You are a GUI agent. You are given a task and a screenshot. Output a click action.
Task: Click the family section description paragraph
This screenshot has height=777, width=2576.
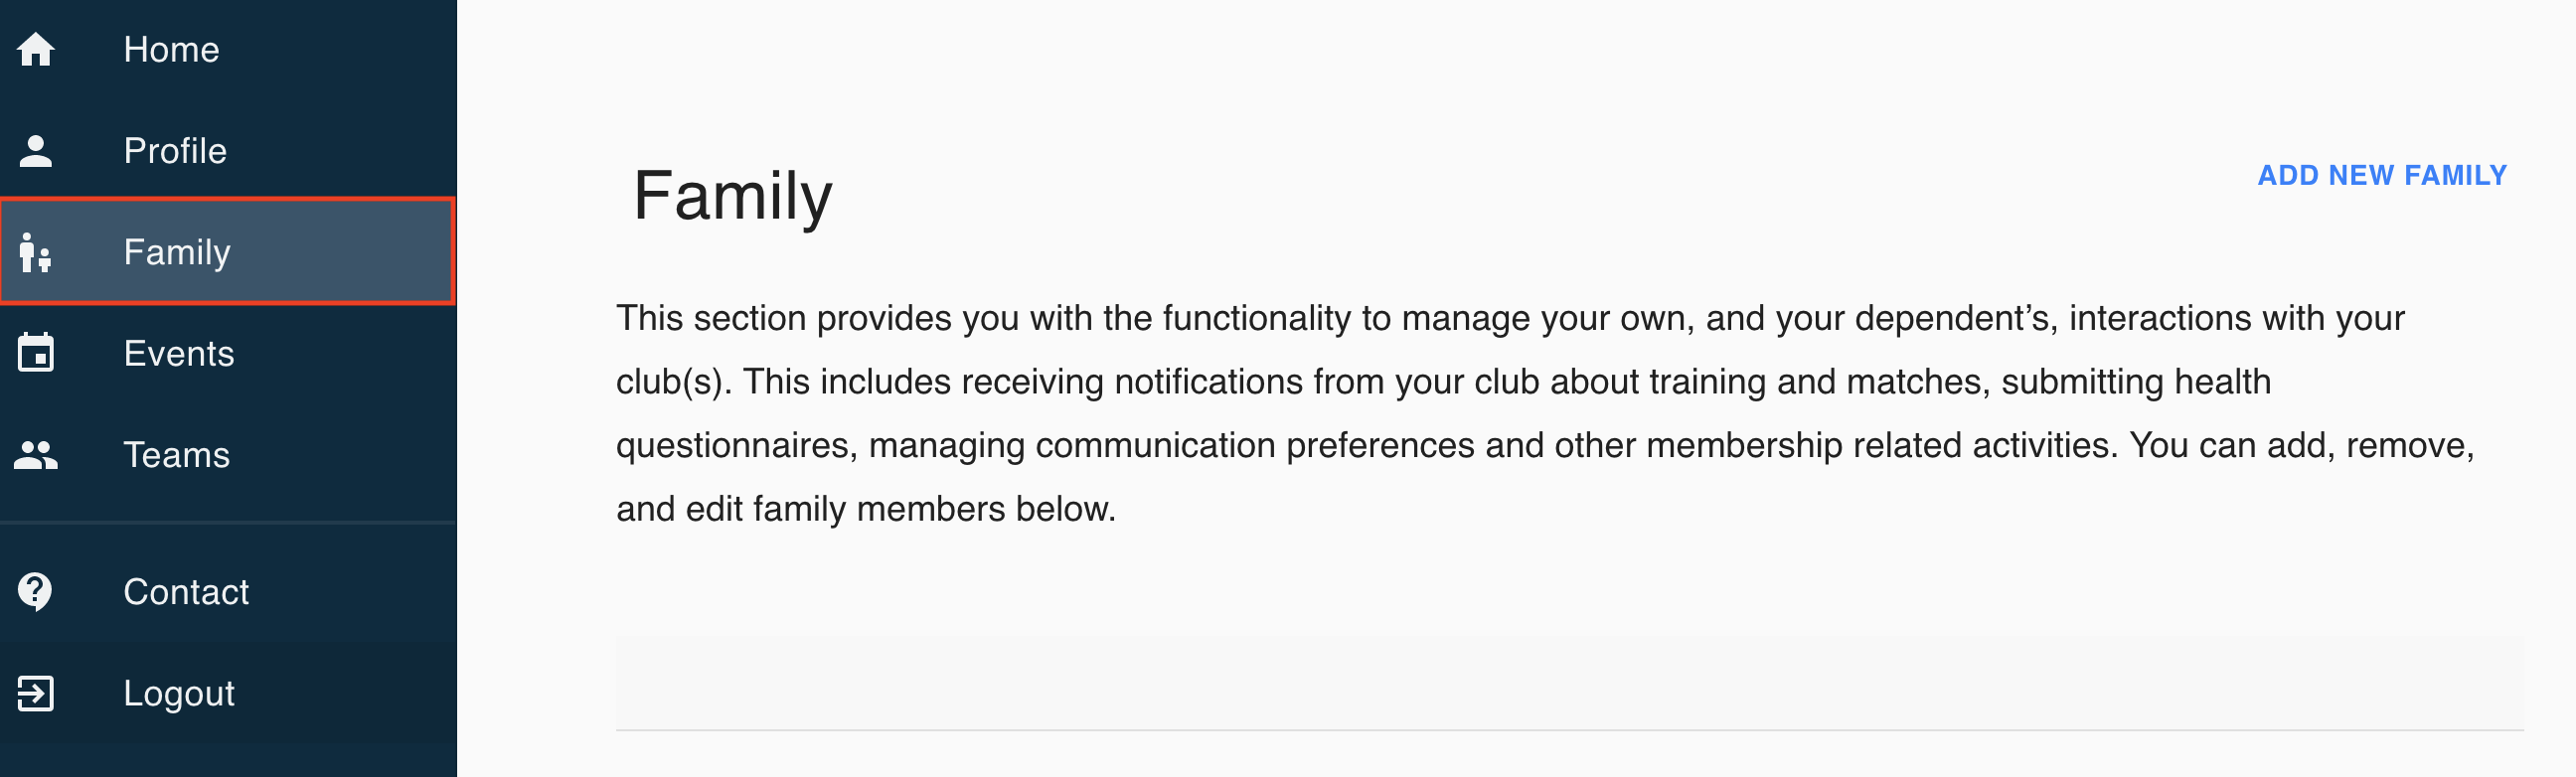[x=1545, y=413]
